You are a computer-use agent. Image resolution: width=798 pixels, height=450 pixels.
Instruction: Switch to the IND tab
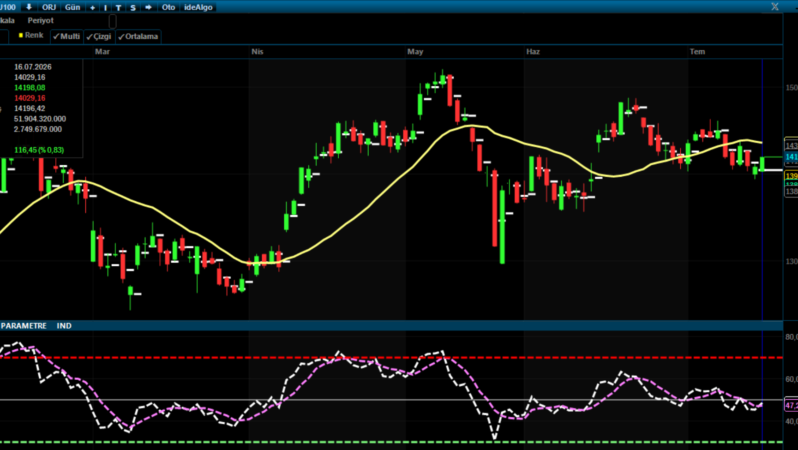pos(64,326)
